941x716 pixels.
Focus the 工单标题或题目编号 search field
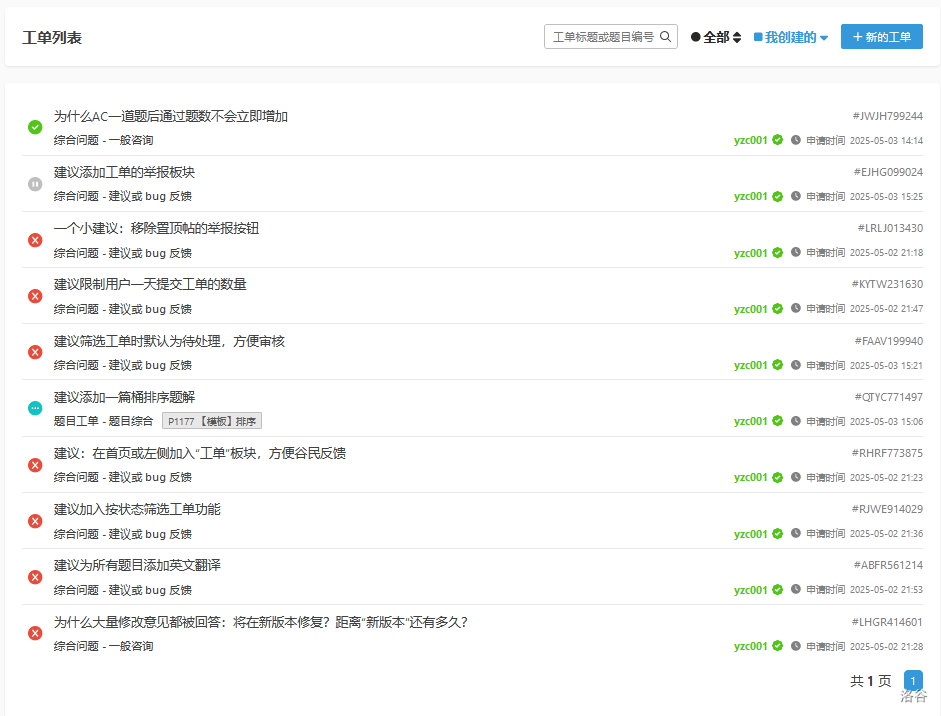(x=603, y=37)
